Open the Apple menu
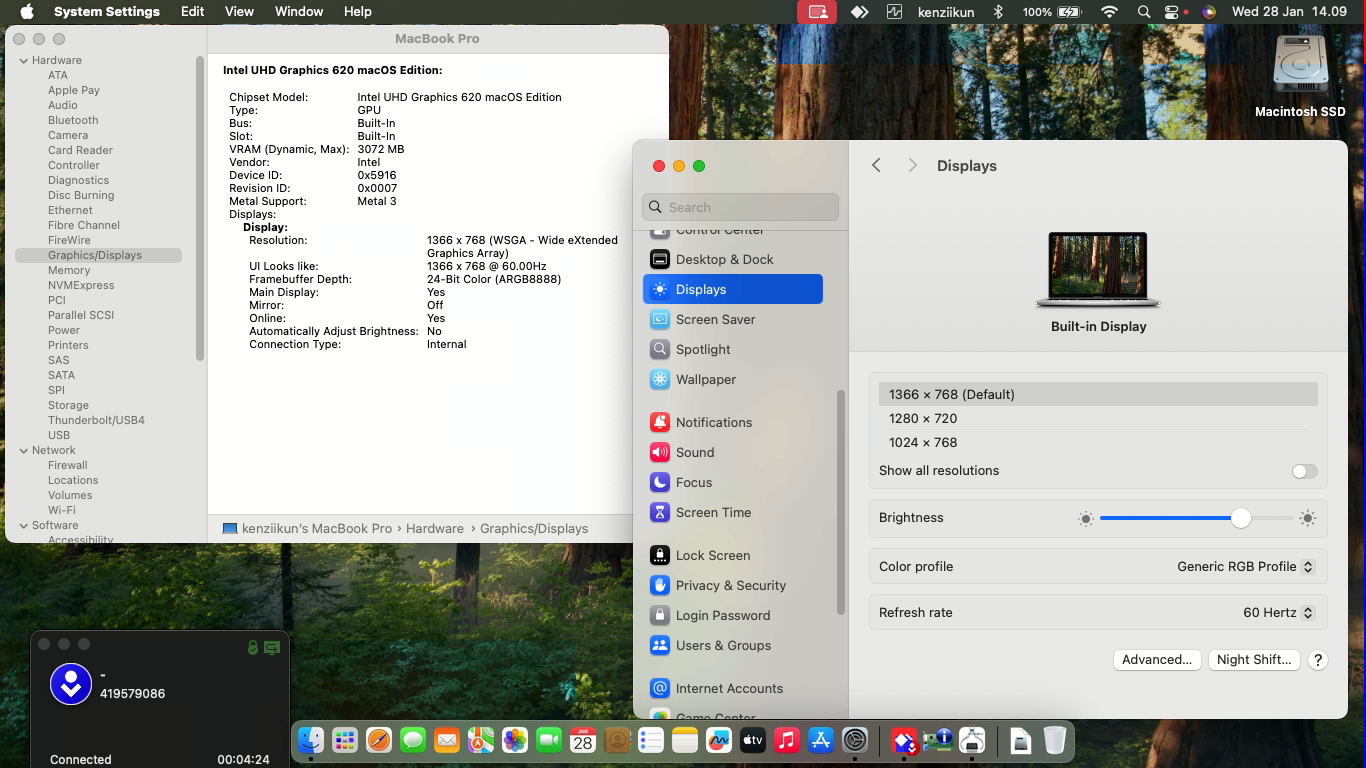Screen dimensions: 1366x768 (27, 12)
